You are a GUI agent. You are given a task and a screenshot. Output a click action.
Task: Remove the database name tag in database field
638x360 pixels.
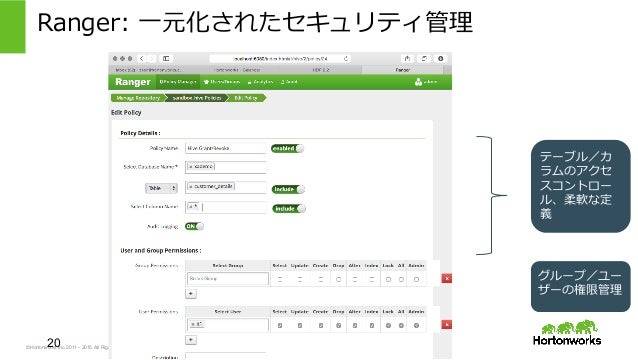(191, 167)
